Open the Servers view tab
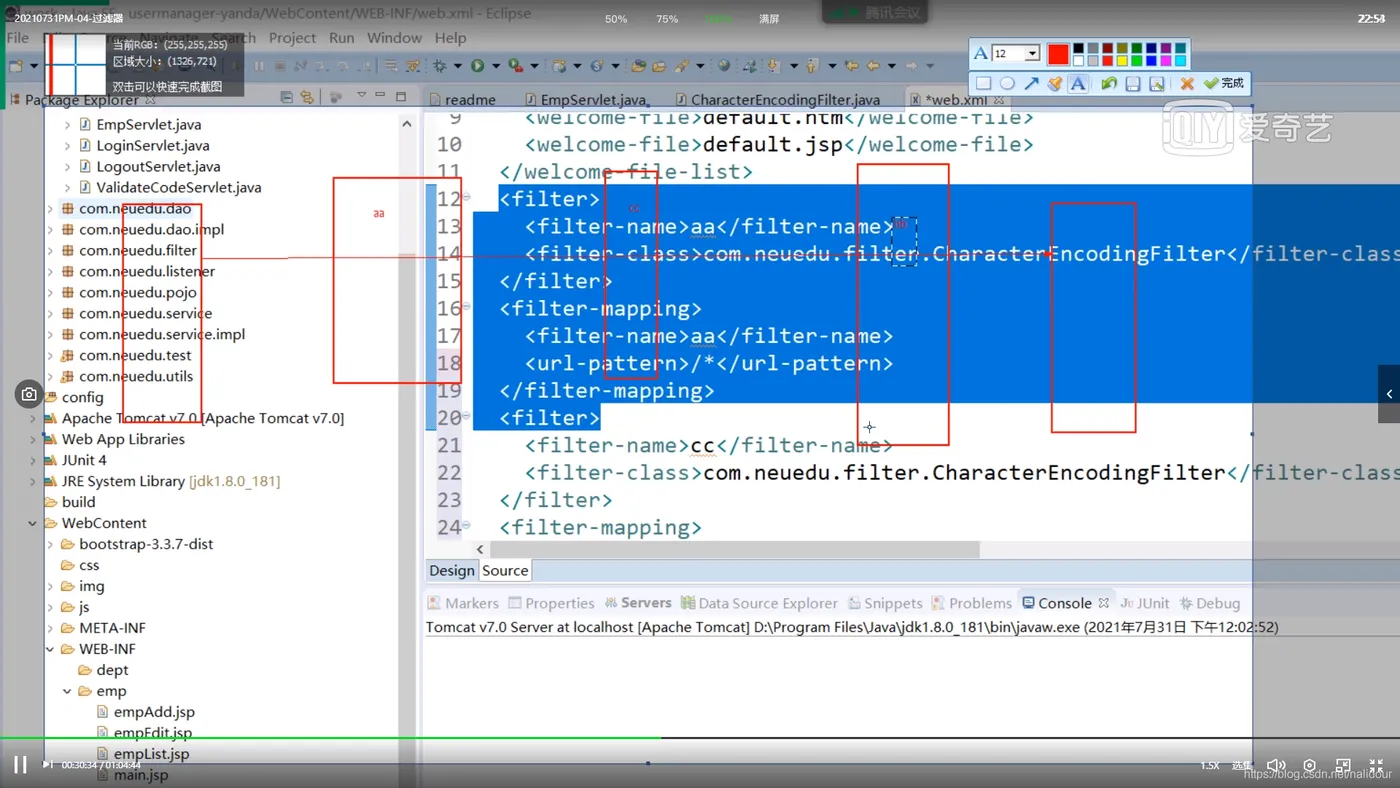Image resolution: width=1400 pixels, height=788 pixels. coord(638,603)
